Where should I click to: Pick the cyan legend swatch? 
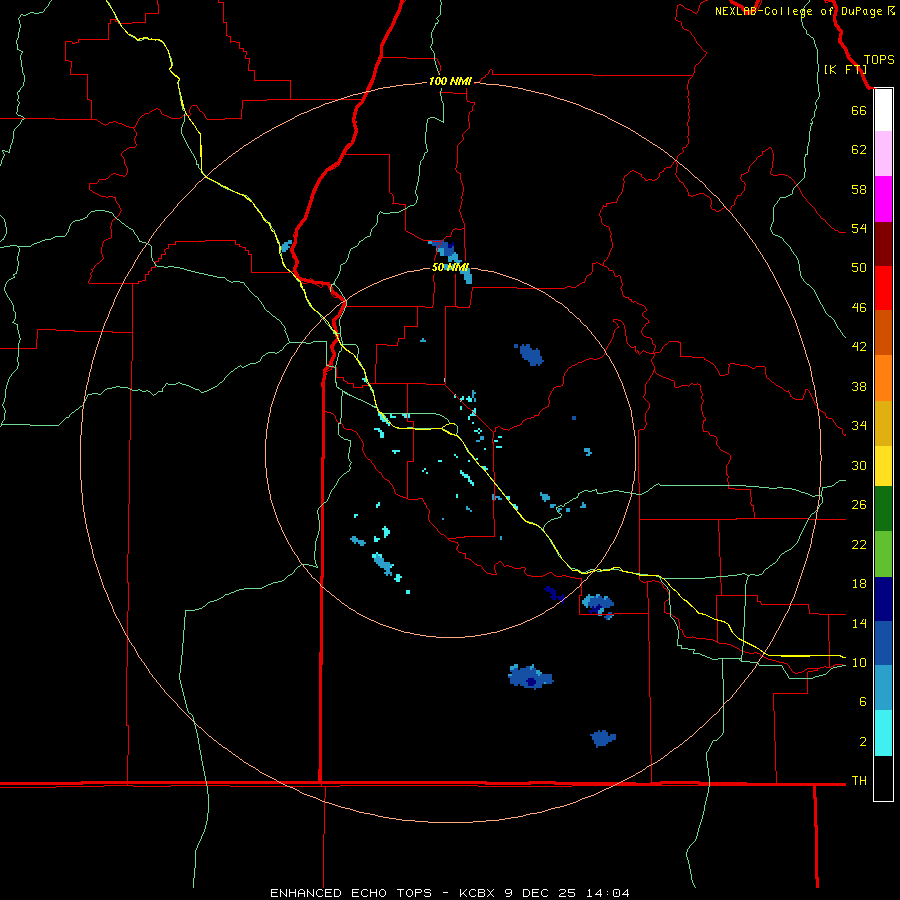click(x=883, y=733)
